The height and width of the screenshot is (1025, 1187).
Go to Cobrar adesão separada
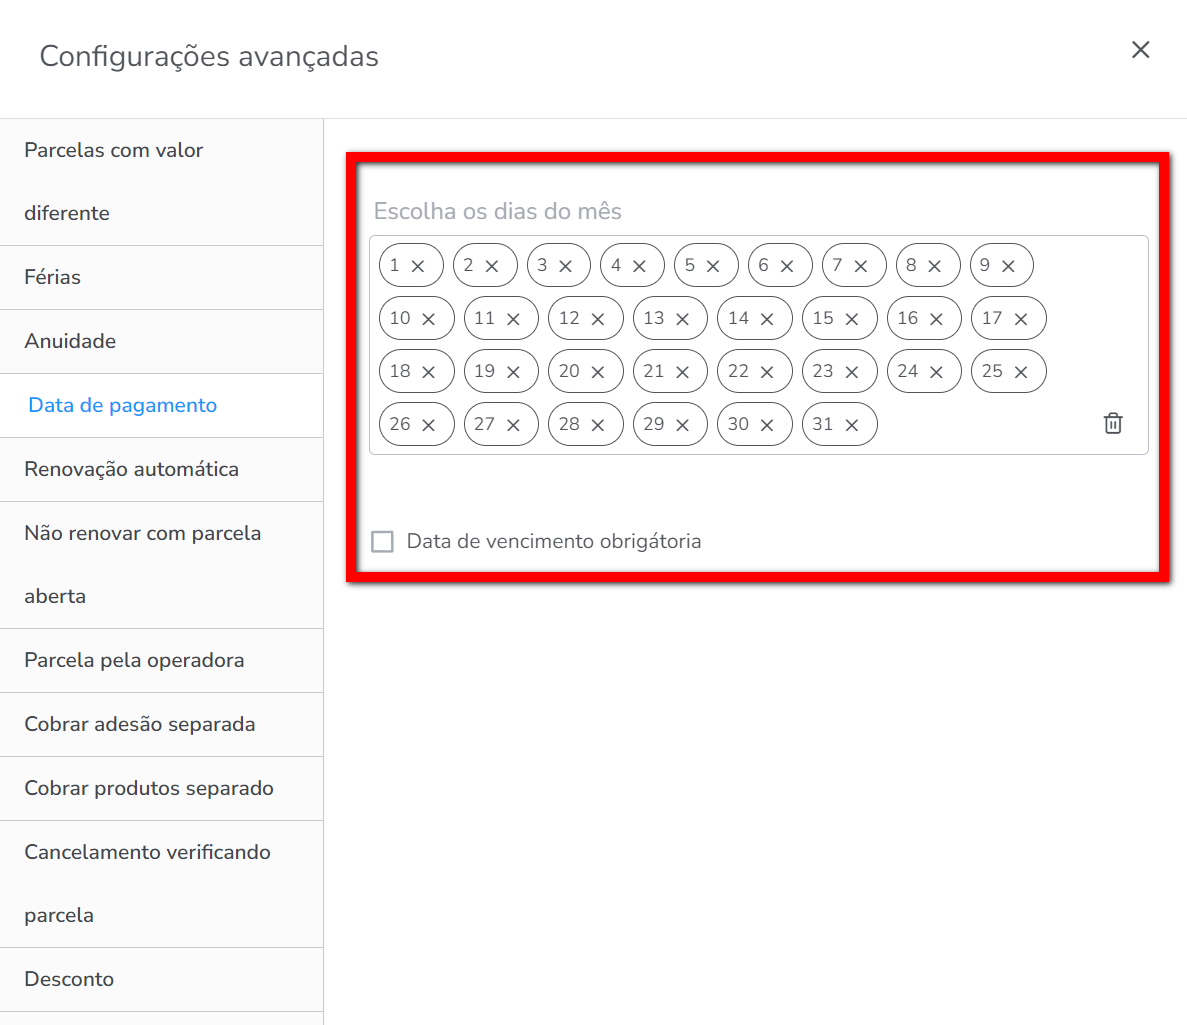[x=139, y=724]
